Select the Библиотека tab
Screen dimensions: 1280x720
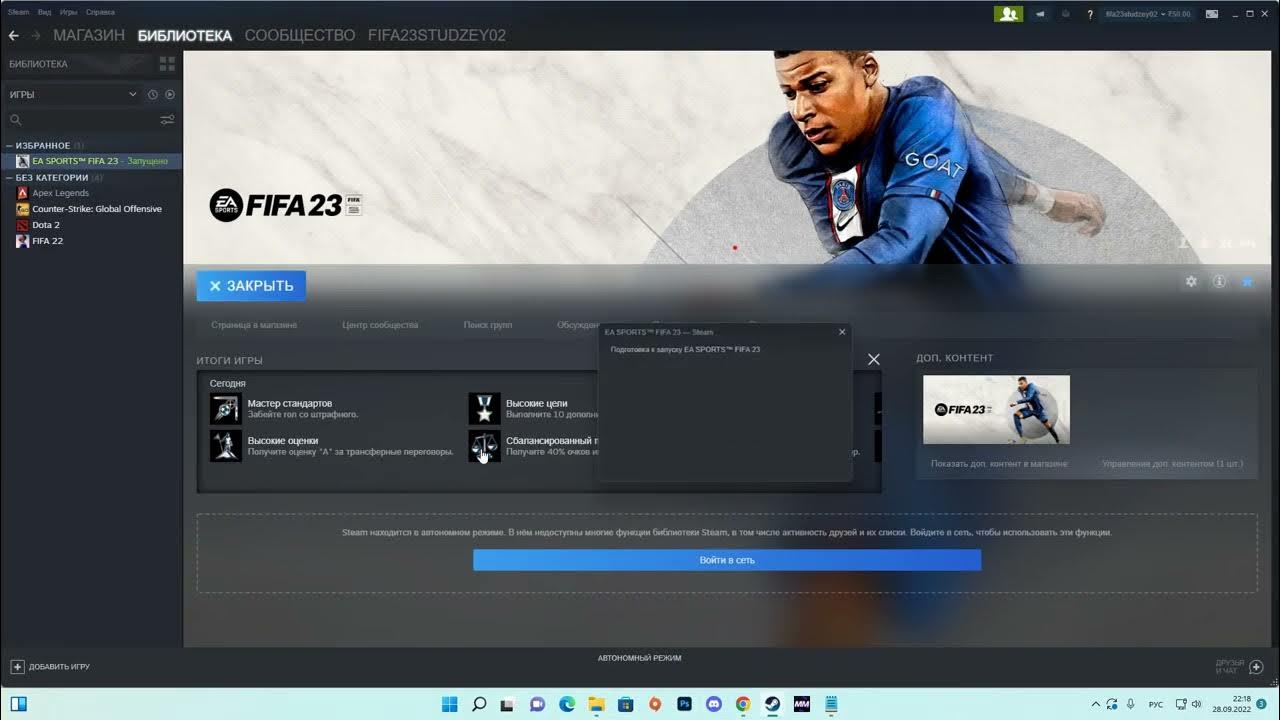click(x=185, y=35)
